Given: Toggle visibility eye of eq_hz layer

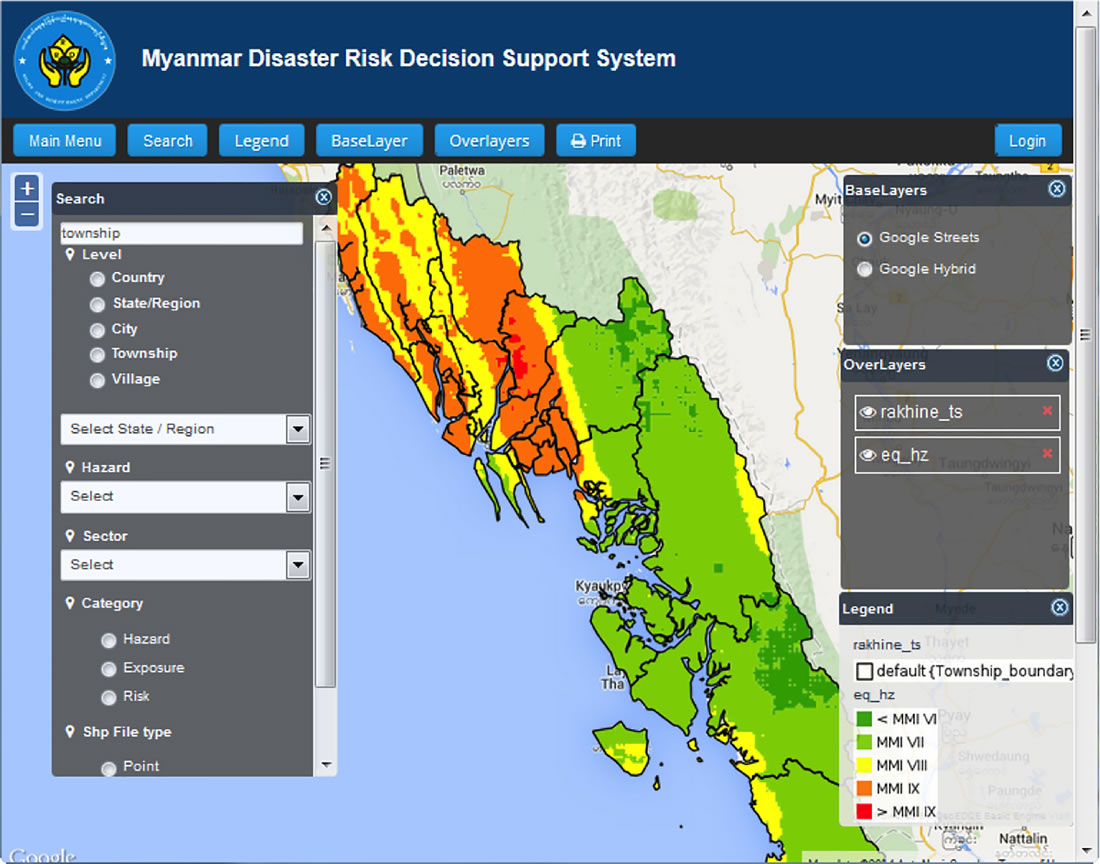Looking at the screenshot, I should [868, 455].
